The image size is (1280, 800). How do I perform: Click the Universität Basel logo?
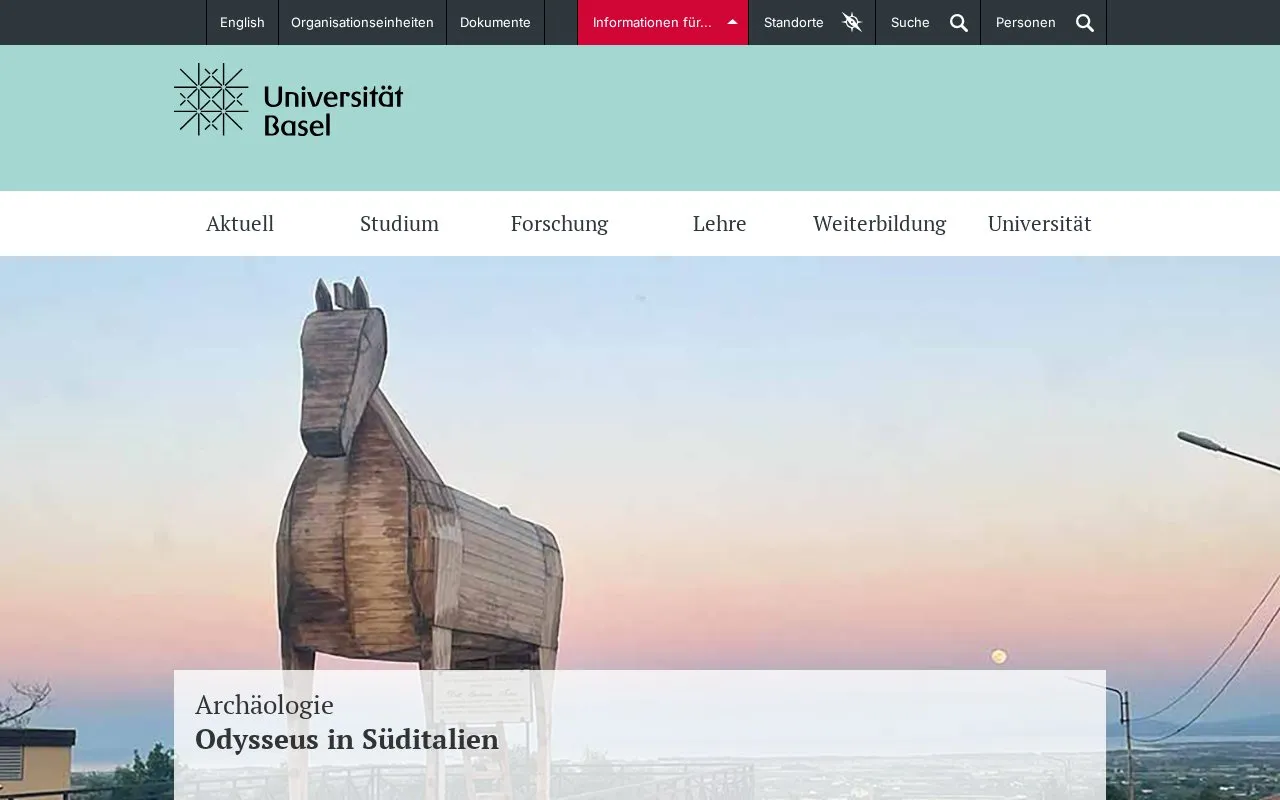(x=288, y=99)
